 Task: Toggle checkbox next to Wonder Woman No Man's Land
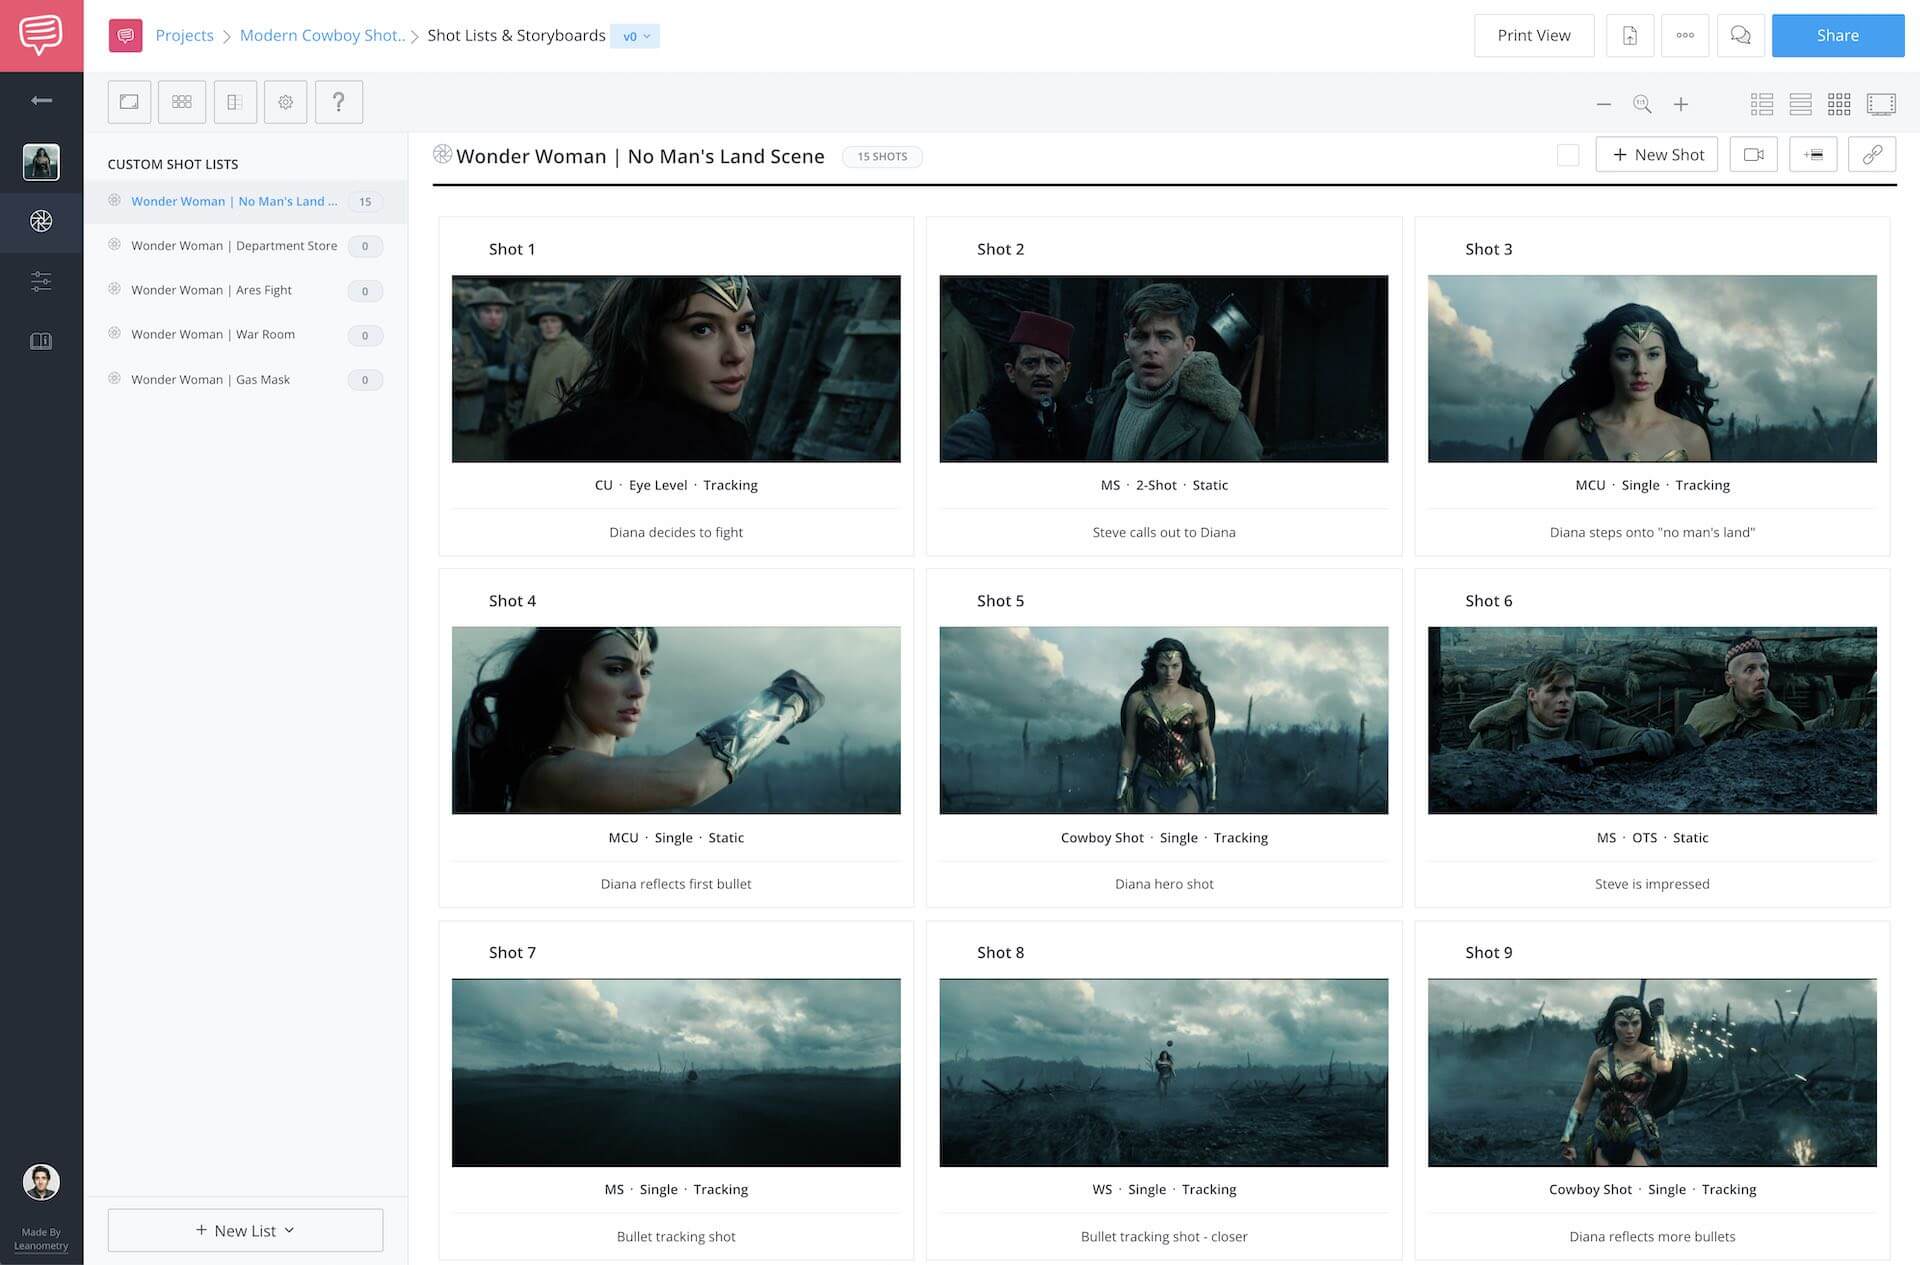(1566, 154)
